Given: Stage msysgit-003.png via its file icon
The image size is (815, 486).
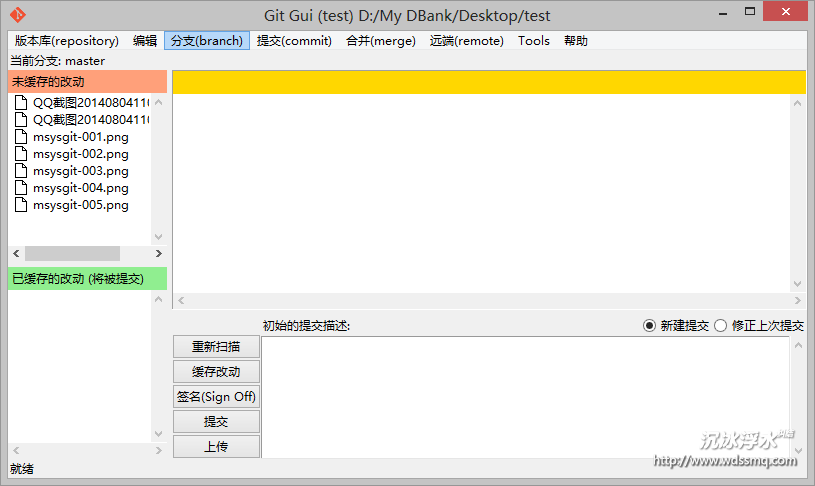Looking at the screenshot, I should tap(22, 171).
